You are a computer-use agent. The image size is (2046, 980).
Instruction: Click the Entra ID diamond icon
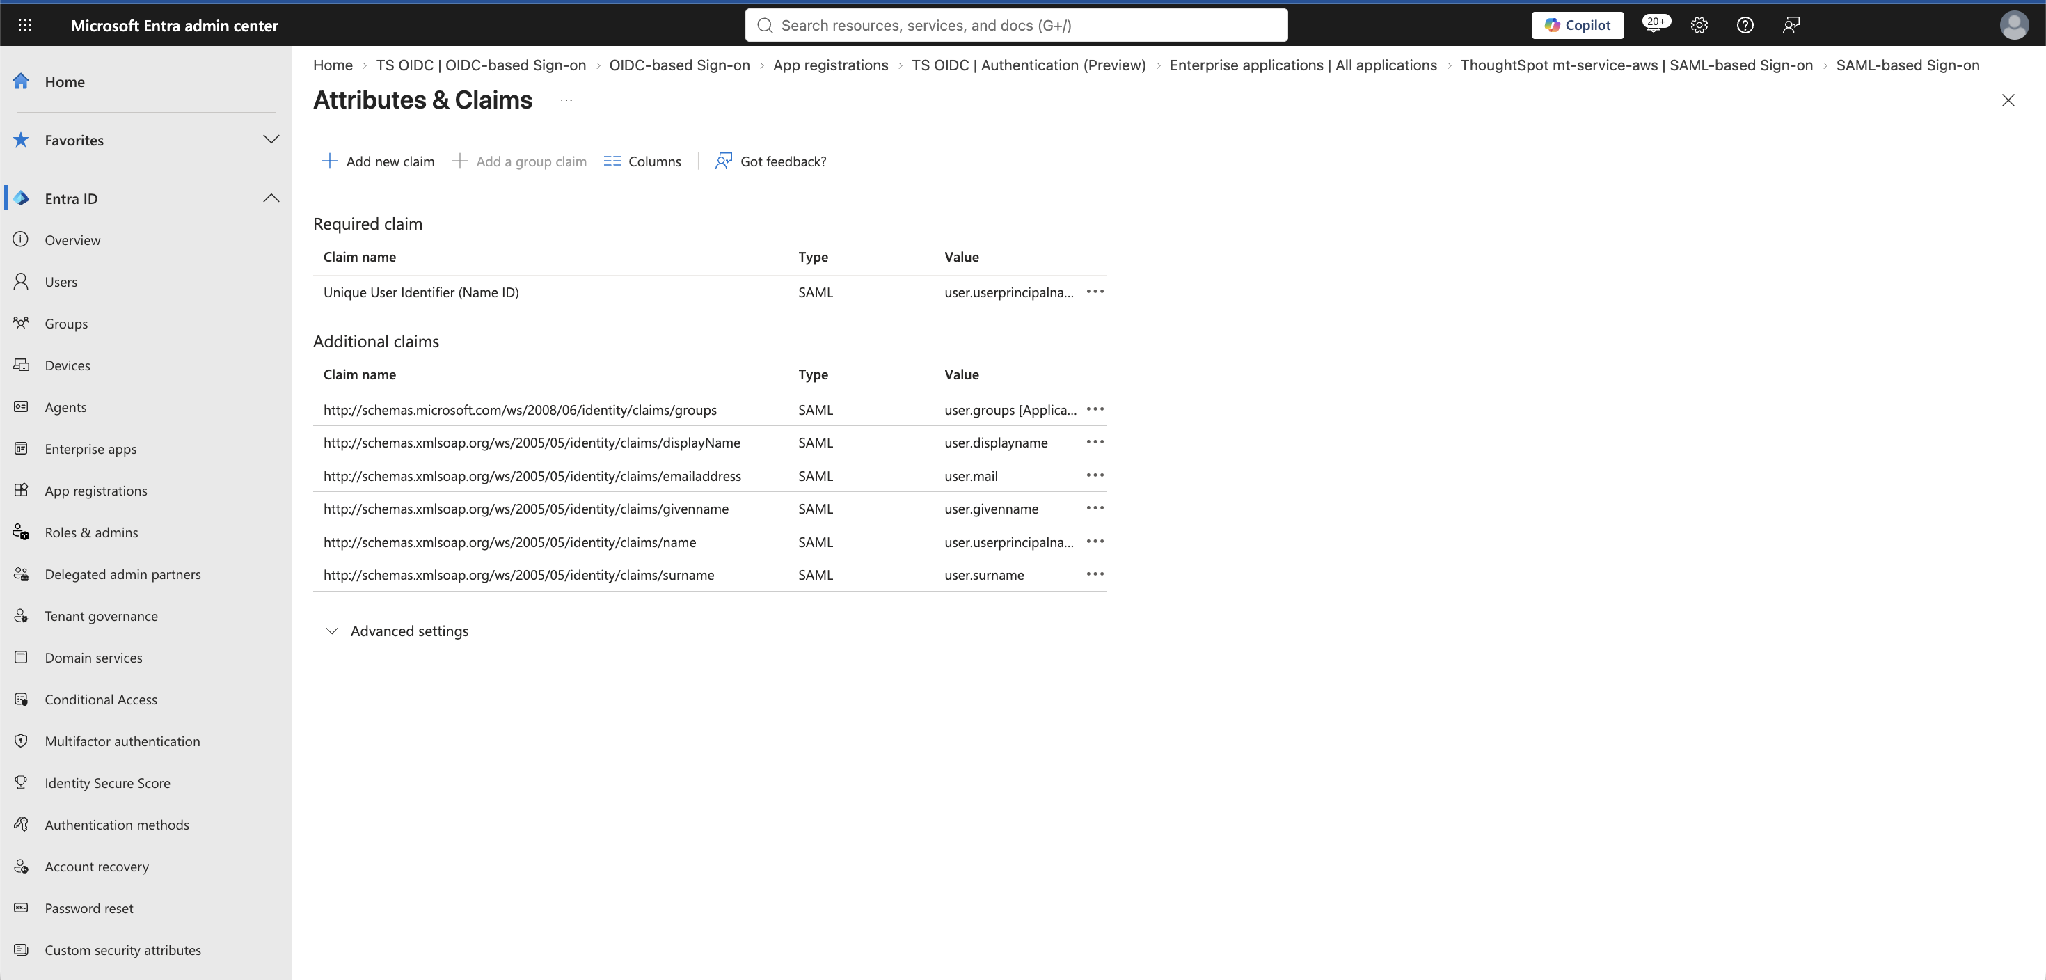coord(21,198)
